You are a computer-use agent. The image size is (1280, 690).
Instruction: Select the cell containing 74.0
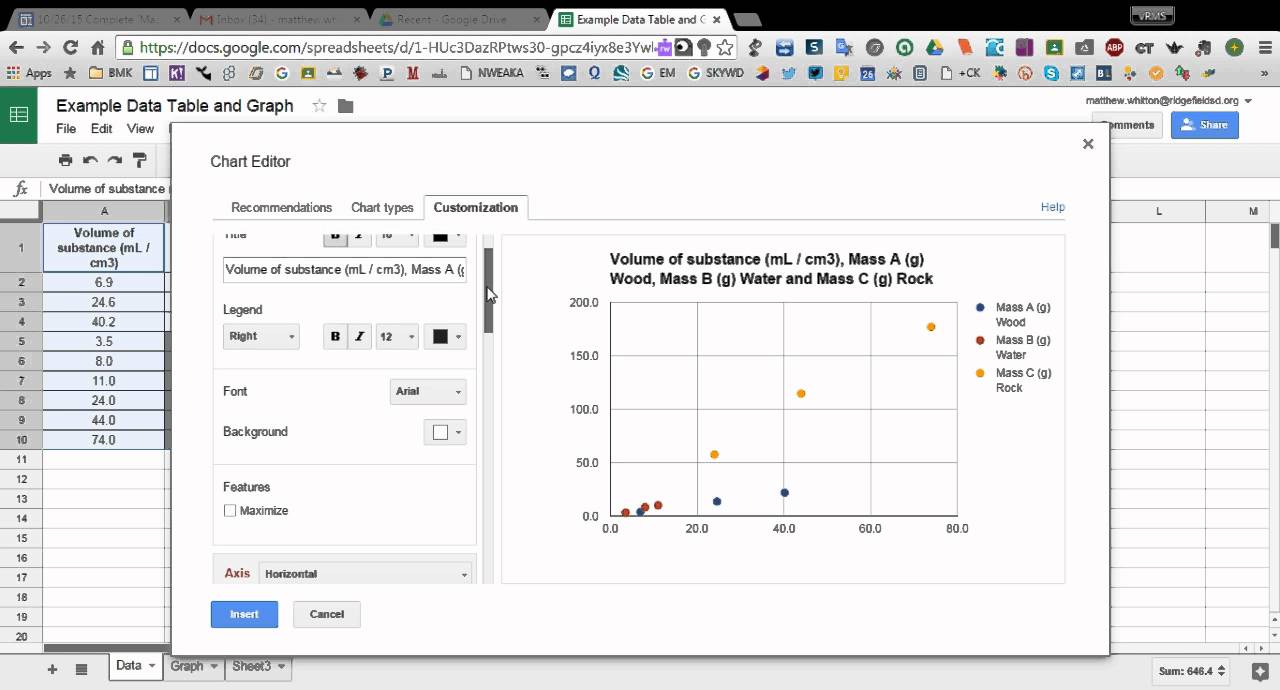(104, 440)
